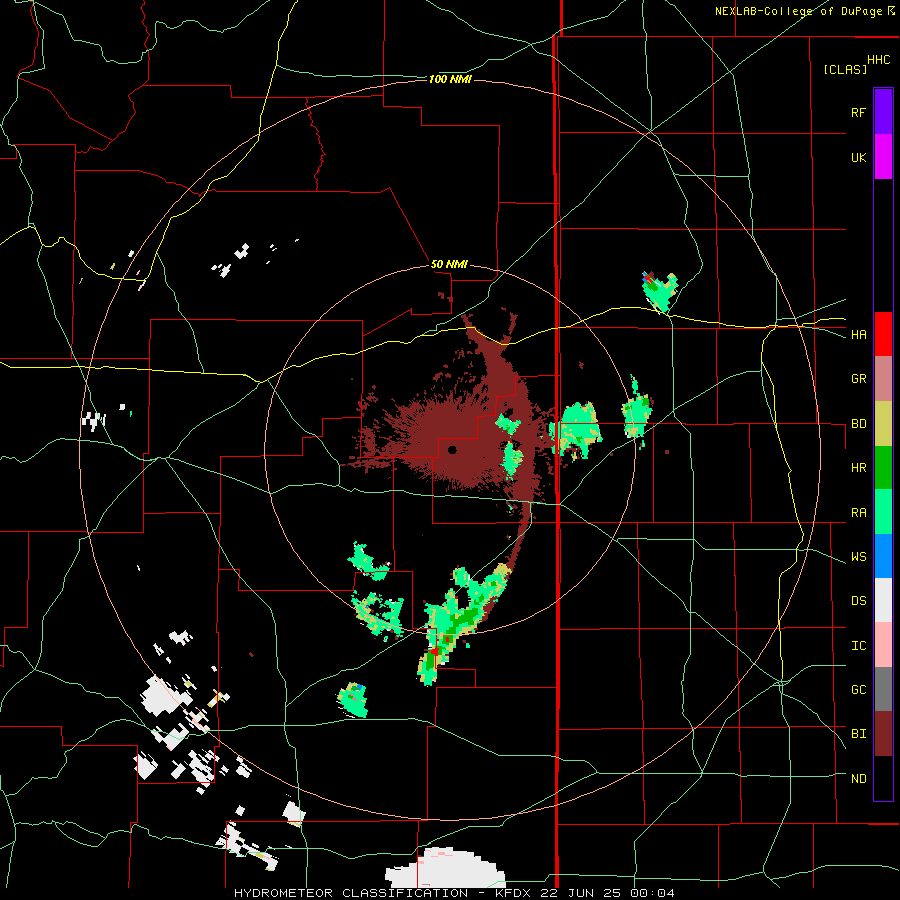Screen dimensions: 900x900
Task: Click the 'ND' legend label
Action: coord(858,779)
